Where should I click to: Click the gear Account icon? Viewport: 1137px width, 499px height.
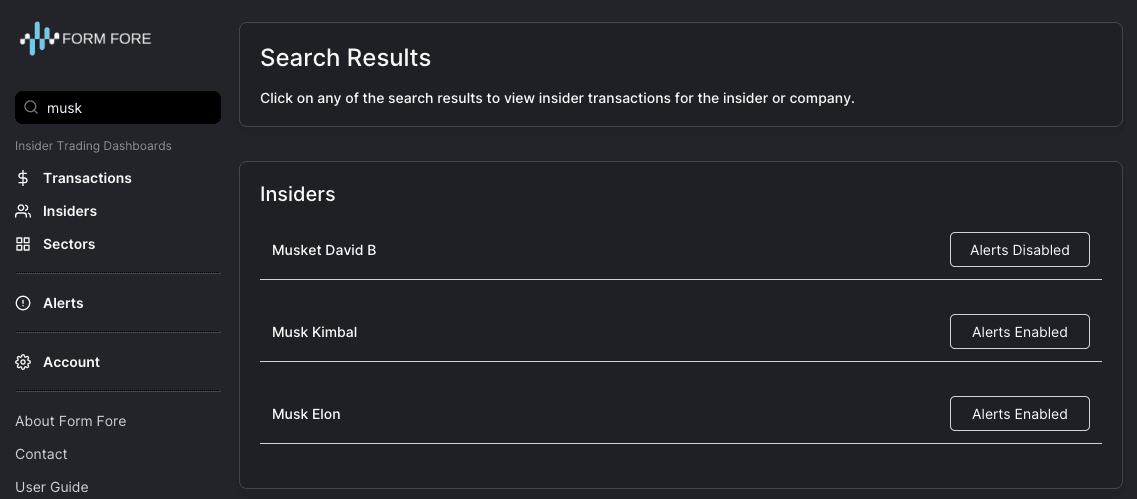pos(23,362)
